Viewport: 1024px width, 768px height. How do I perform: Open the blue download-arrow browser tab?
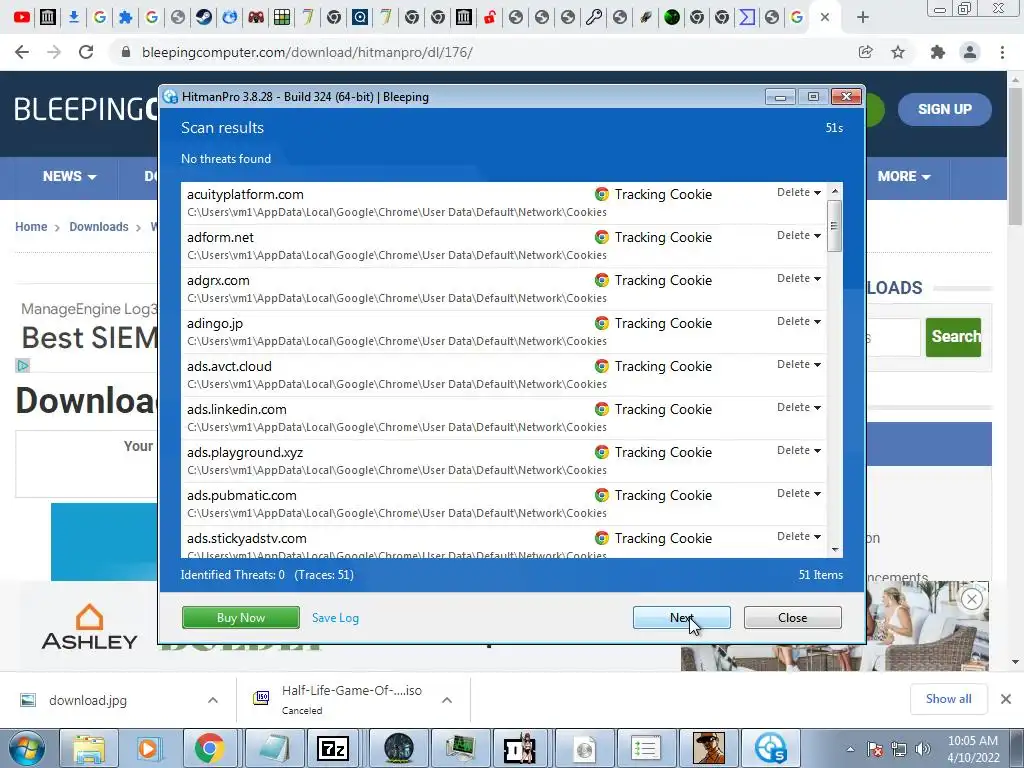pos(74,17)
